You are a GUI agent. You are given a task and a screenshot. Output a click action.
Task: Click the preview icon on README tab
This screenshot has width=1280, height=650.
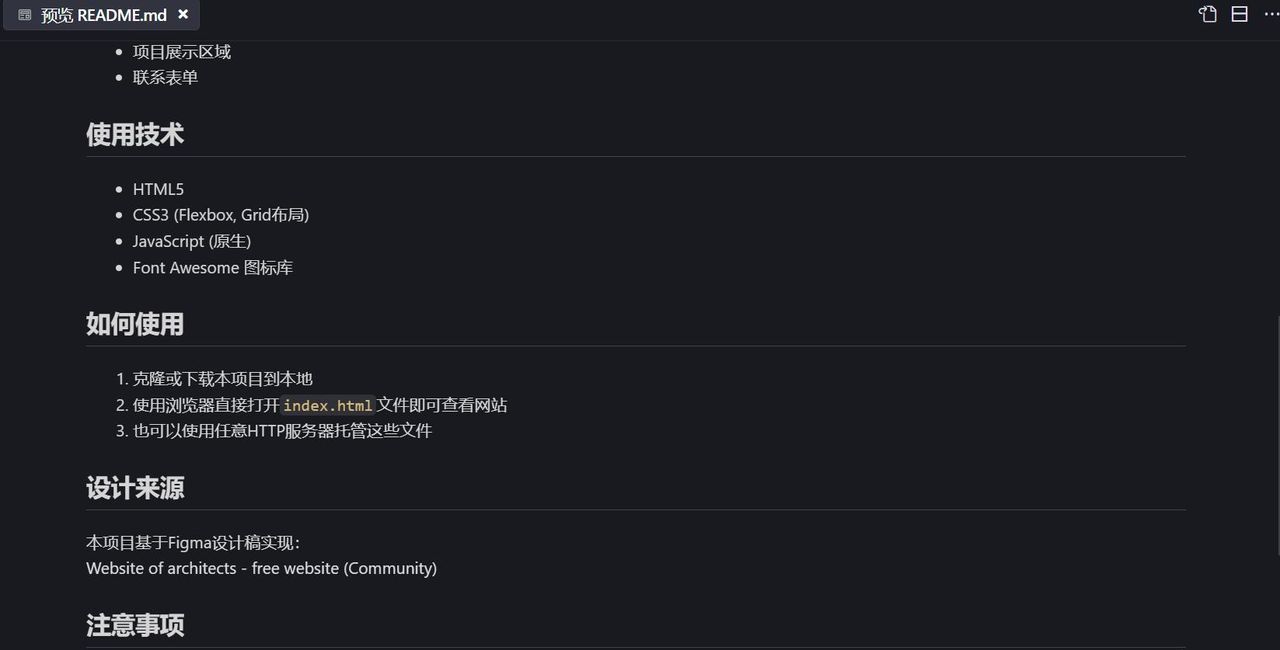25,16
